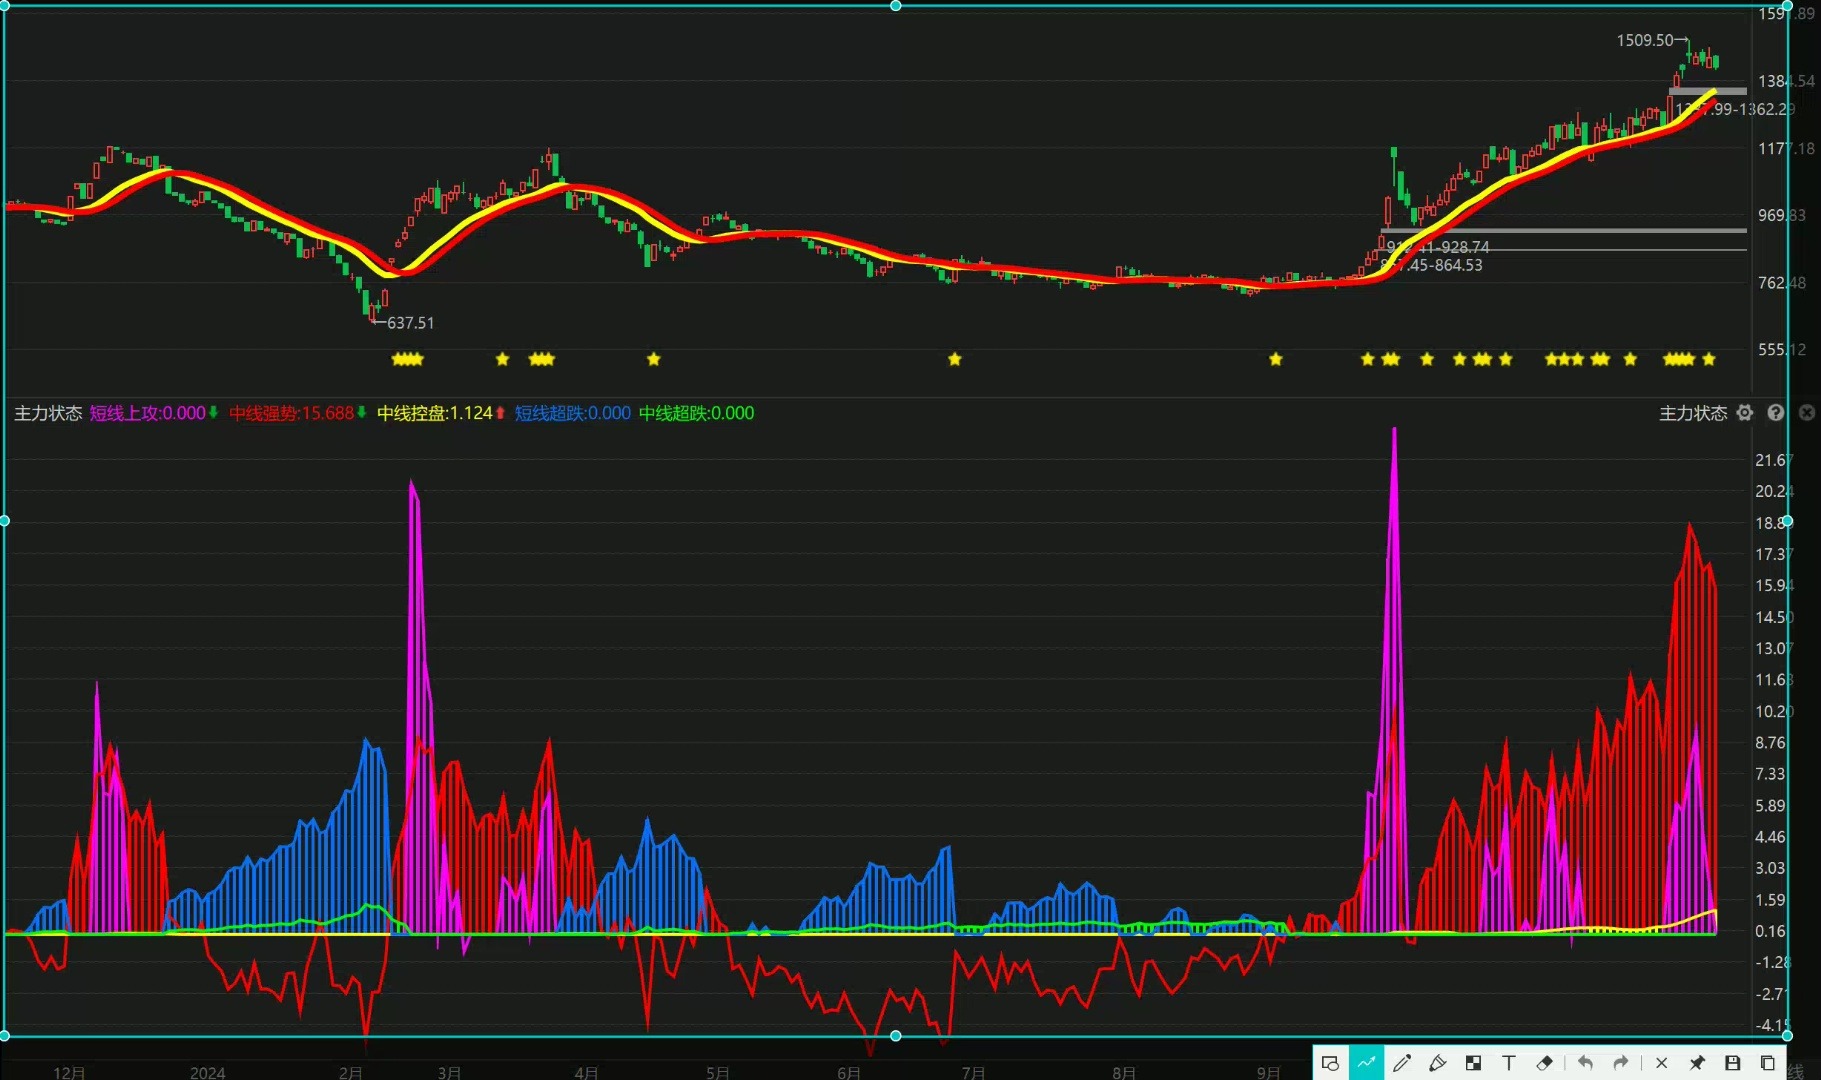Open help for 主力状态 indicator
The width and height of the screenshot is (1821, 1080).
tap(1776, 413)
